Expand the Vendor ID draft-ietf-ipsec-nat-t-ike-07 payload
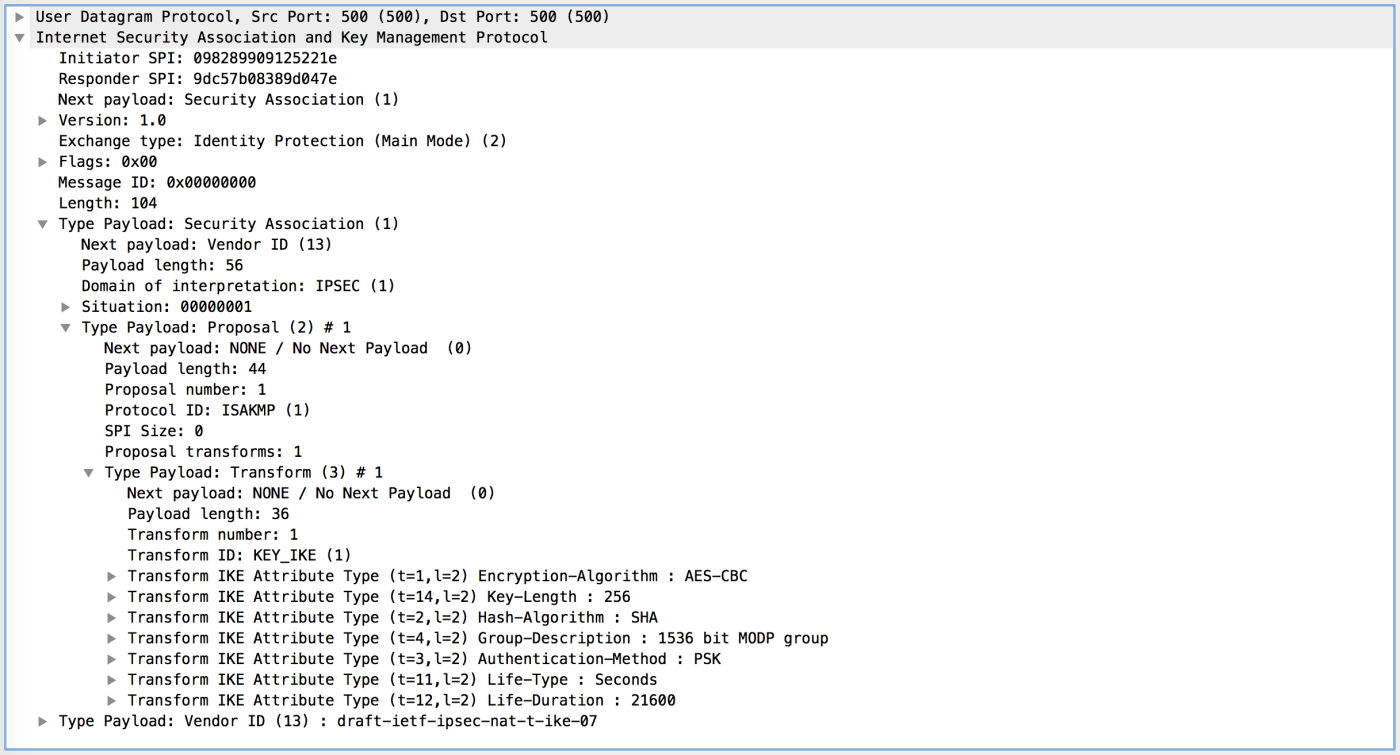Screen dimensions: 1400x755 click(43, 720)
